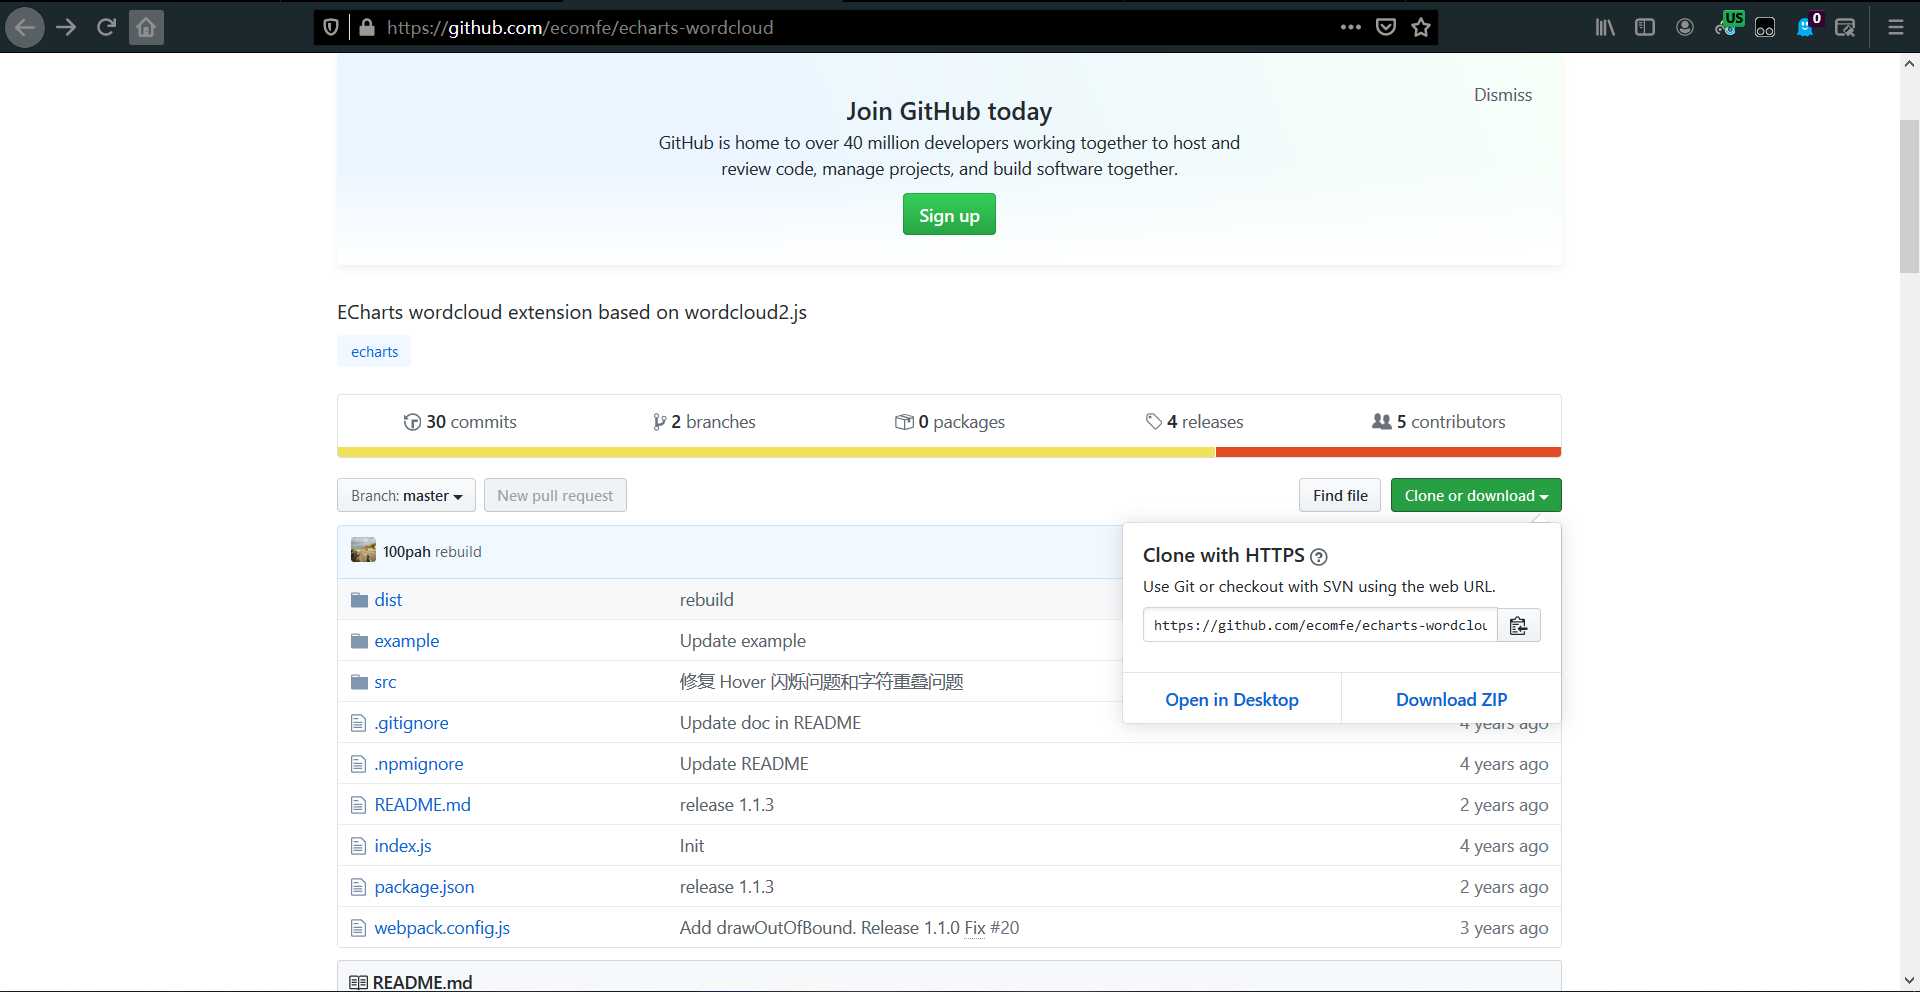This screenshot has height=992, width=1920.
Task: Click the 100pah avatar image
Action: click(363, 550)
